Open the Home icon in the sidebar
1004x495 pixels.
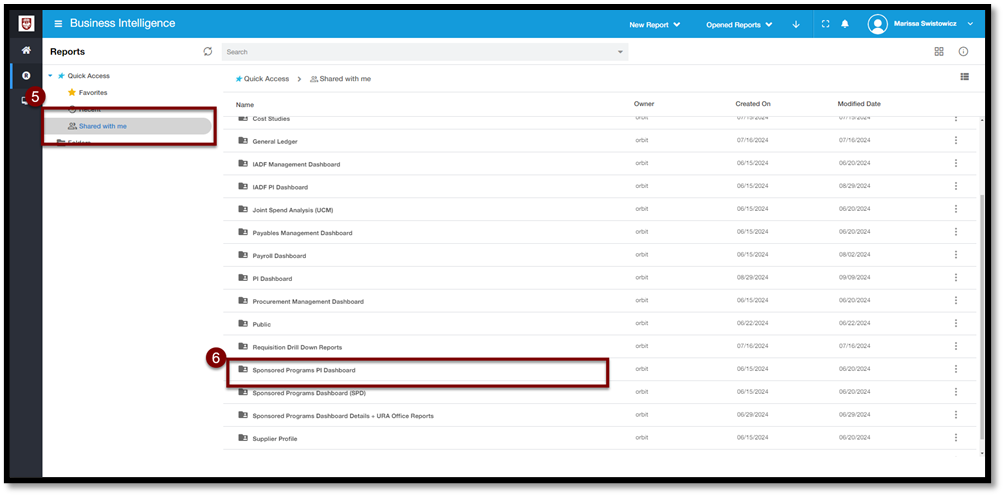click(26, 50)
